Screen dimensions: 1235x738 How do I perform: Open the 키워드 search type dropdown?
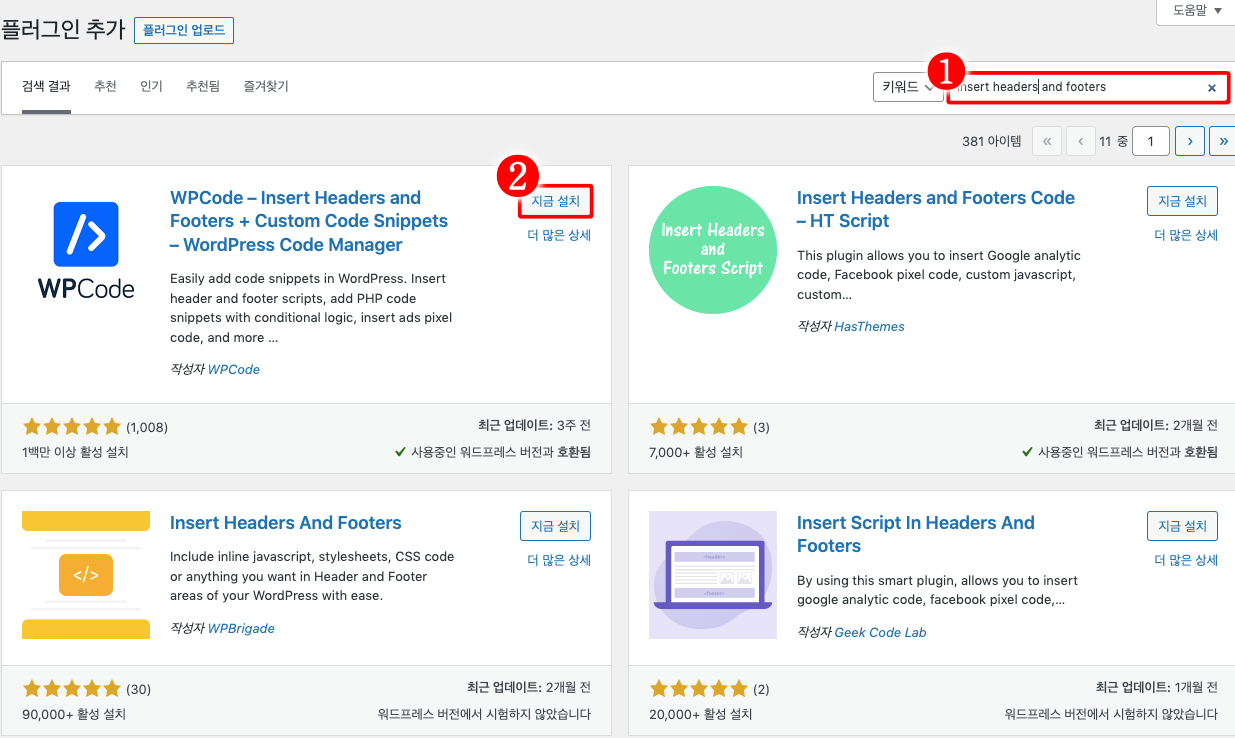[907, 87]
